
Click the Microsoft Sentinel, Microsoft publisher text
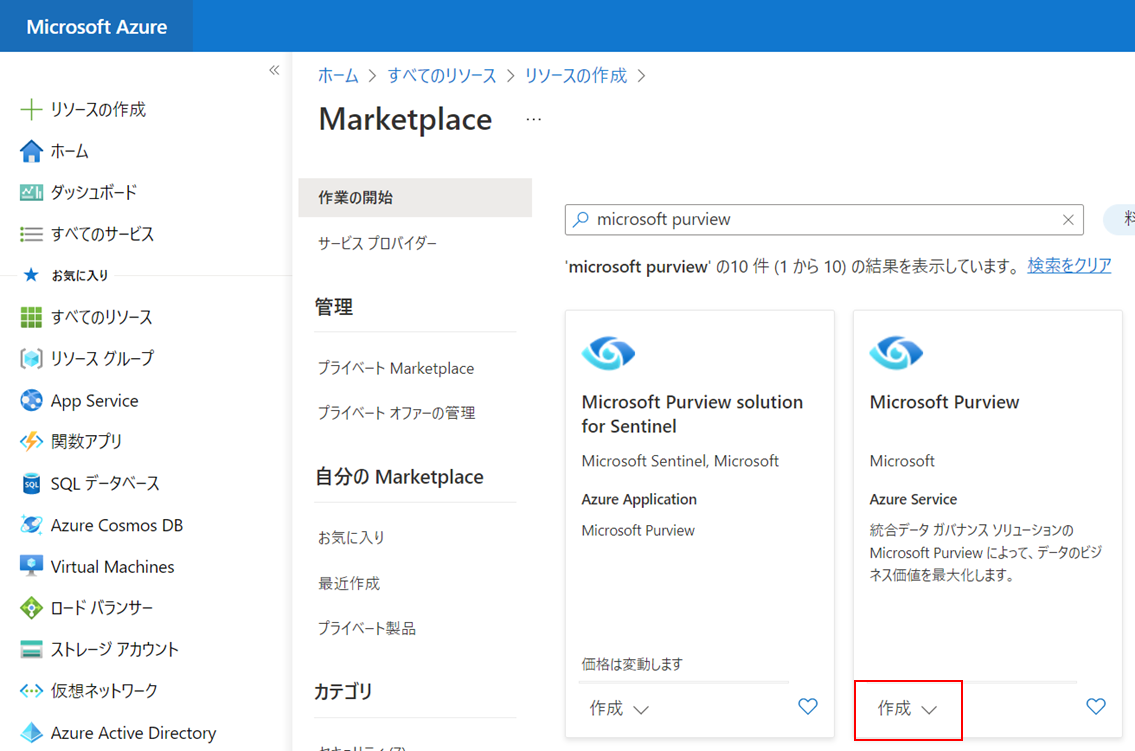680,461
